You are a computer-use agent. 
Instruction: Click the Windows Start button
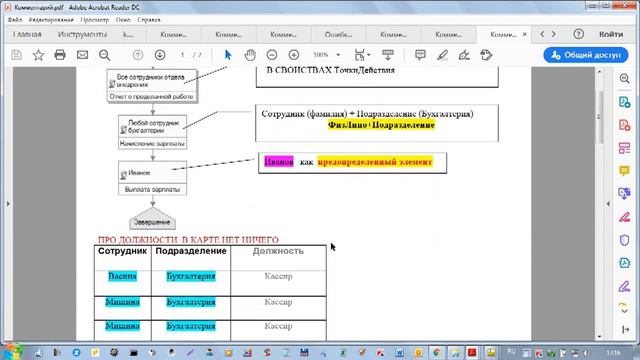point(13,352)
